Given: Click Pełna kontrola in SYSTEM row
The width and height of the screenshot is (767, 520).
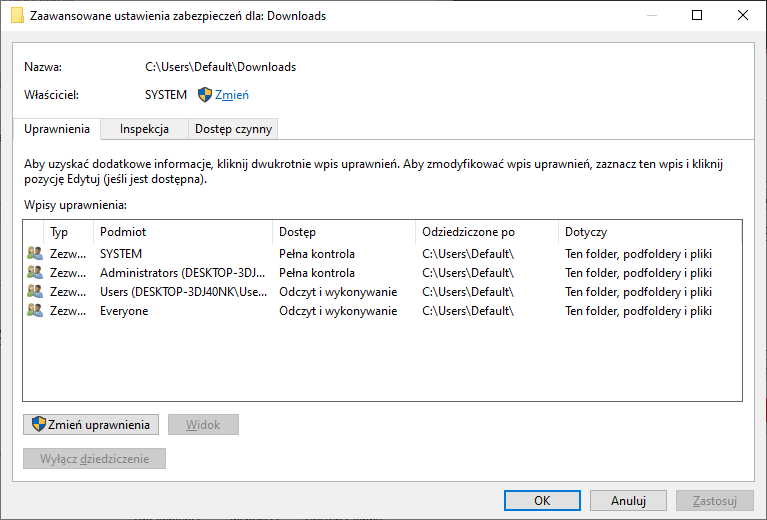Looking at the screenshot, I should pyautogui.click(x=317, y=254).
